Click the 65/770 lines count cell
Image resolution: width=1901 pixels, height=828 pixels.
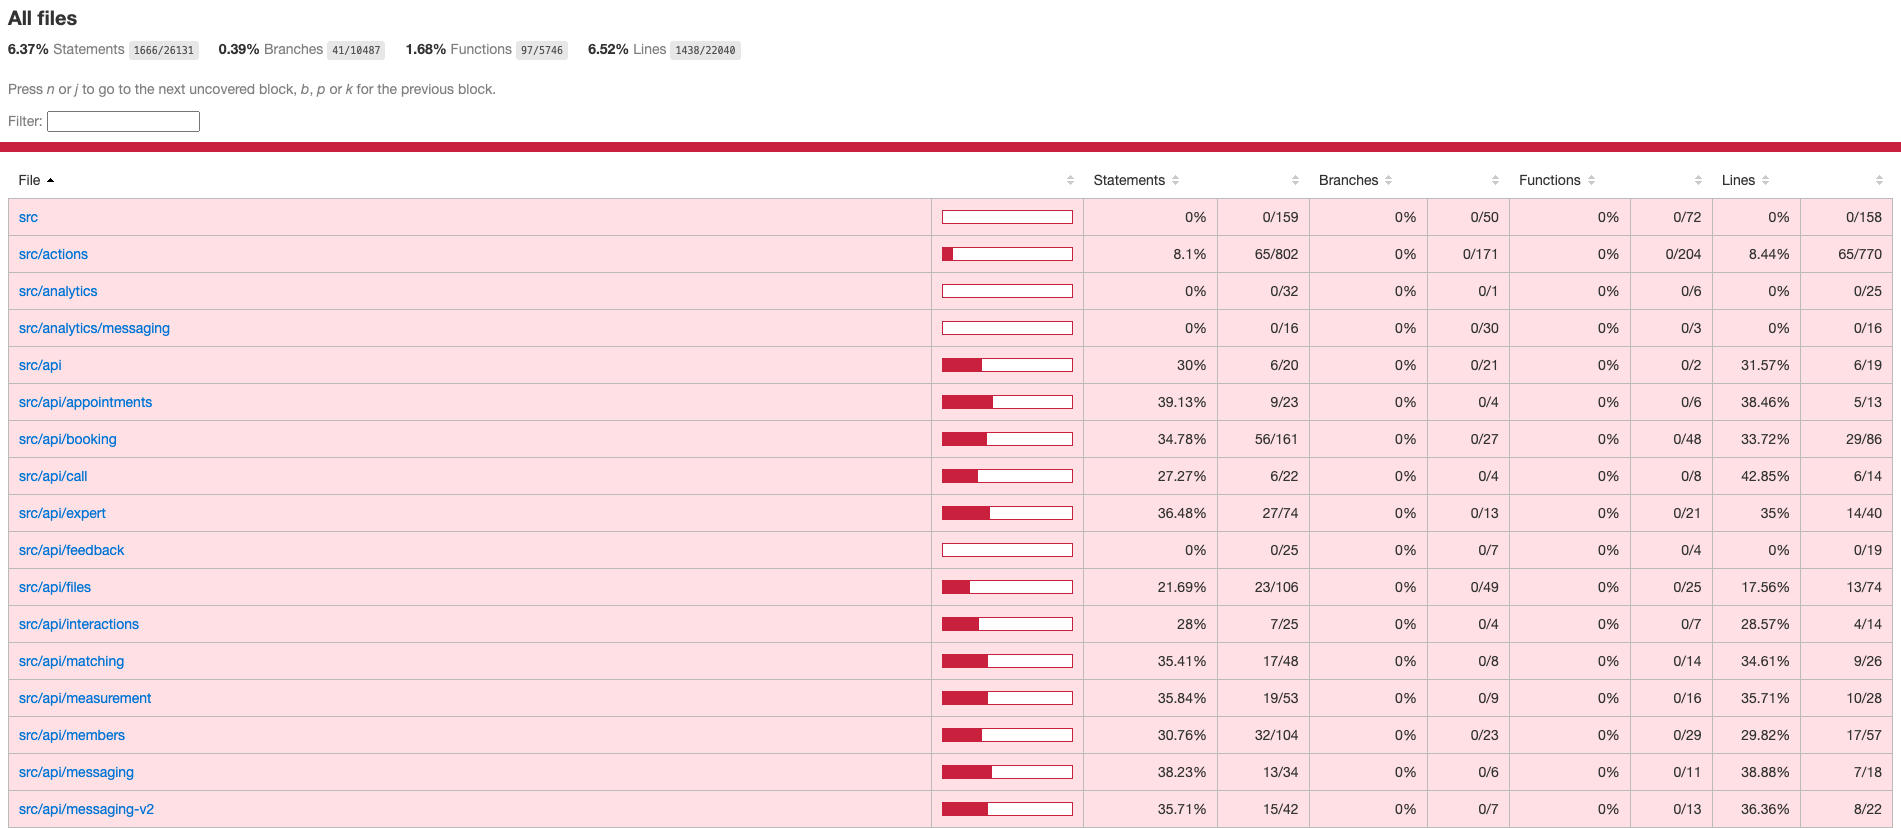point(1846,254)
